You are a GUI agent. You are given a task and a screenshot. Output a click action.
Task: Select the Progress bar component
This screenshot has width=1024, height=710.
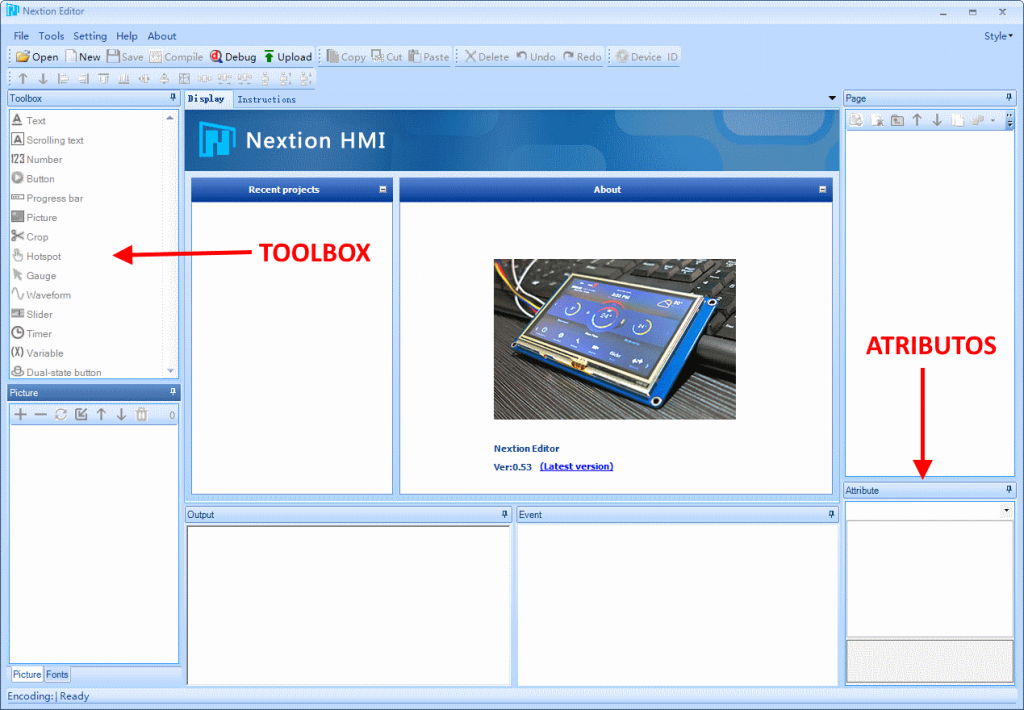(47, 198)
